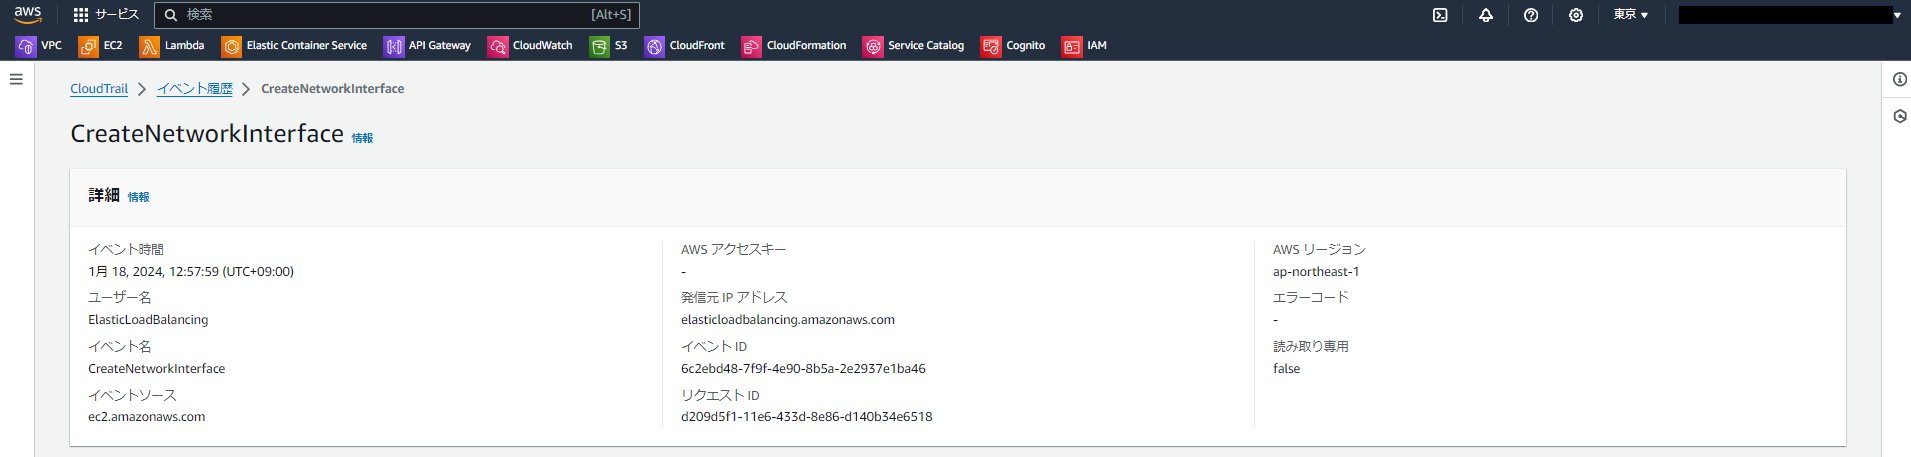The image size is (1911, 457).
Task: Click the AWS アクセスキー label
Action: click(x=734, y=250)
